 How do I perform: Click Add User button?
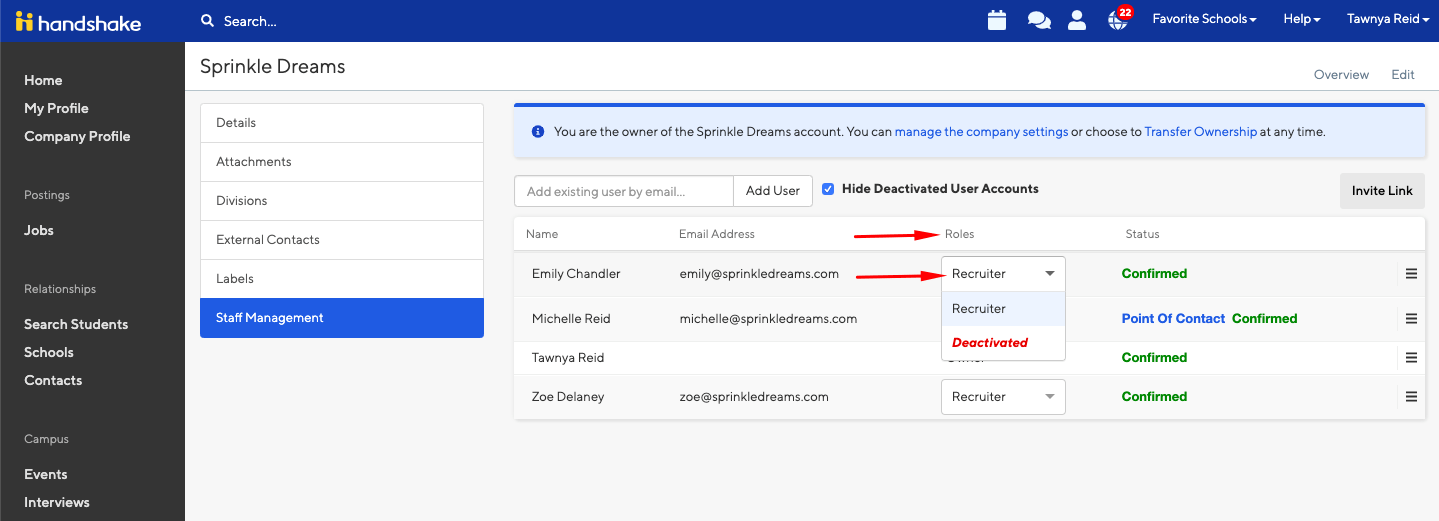773,190
